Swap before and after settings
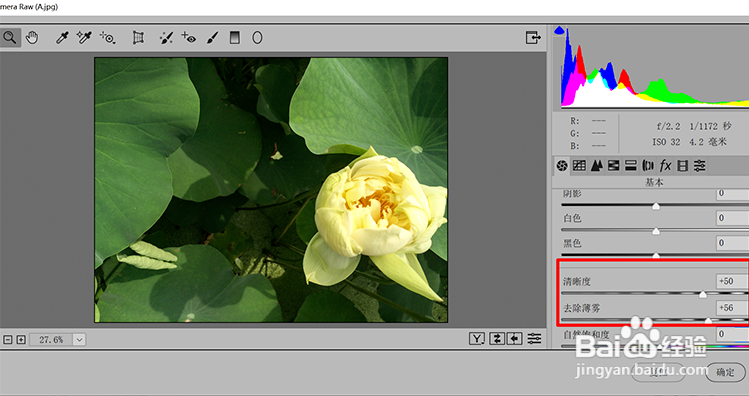Image resolution: width=749 pixels, height=396 pixels. [497, 339]
